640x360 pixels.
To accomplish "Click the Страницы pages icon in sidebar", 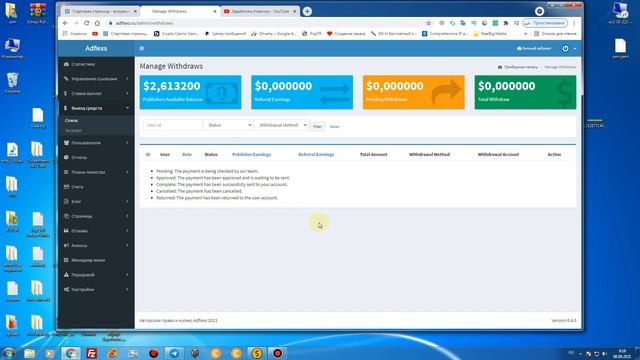I will tap(67, 216).
